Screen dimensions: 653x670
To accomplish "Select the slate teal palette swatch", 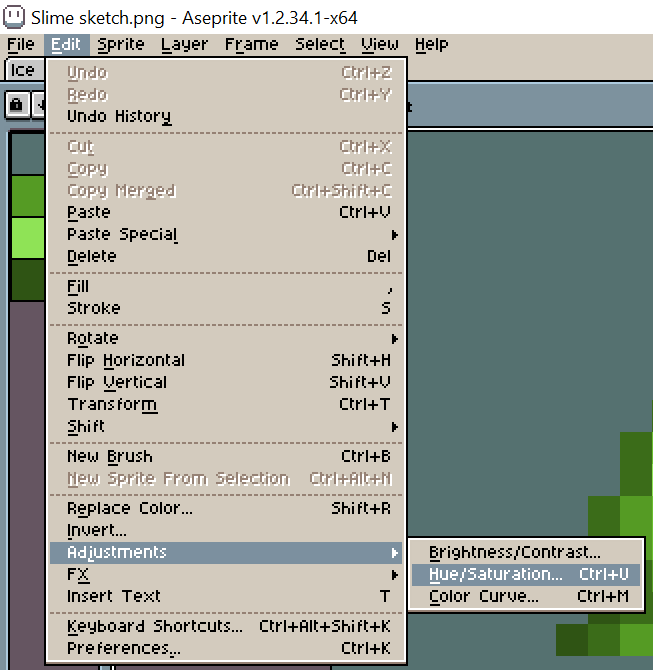I will pos(28,153).
